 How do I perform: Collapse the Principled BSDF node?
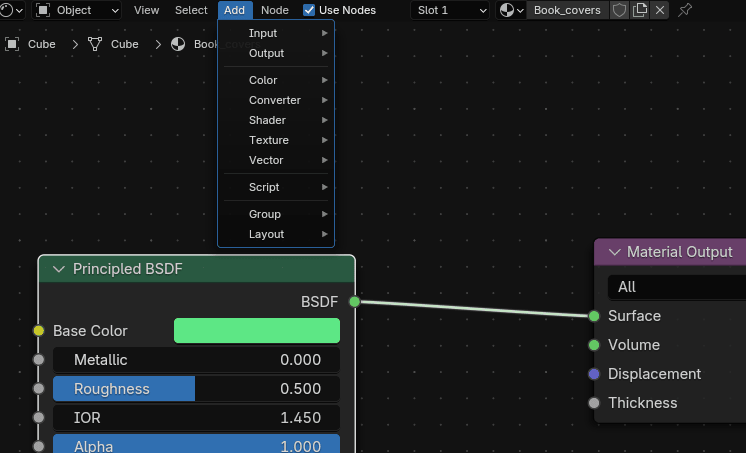pos(58,269)
